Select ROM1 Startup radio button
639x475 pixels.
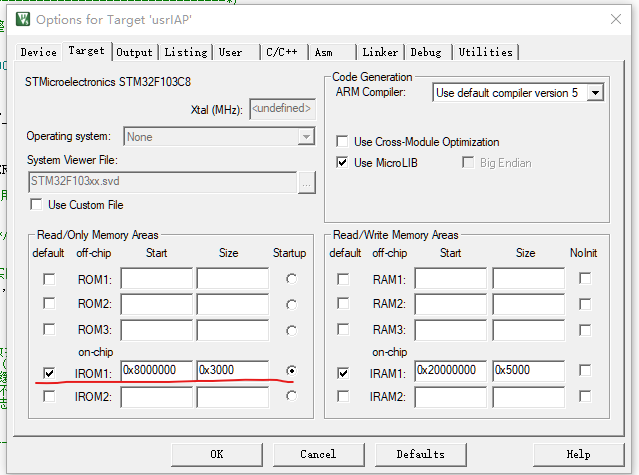click(x=291, y=279)
